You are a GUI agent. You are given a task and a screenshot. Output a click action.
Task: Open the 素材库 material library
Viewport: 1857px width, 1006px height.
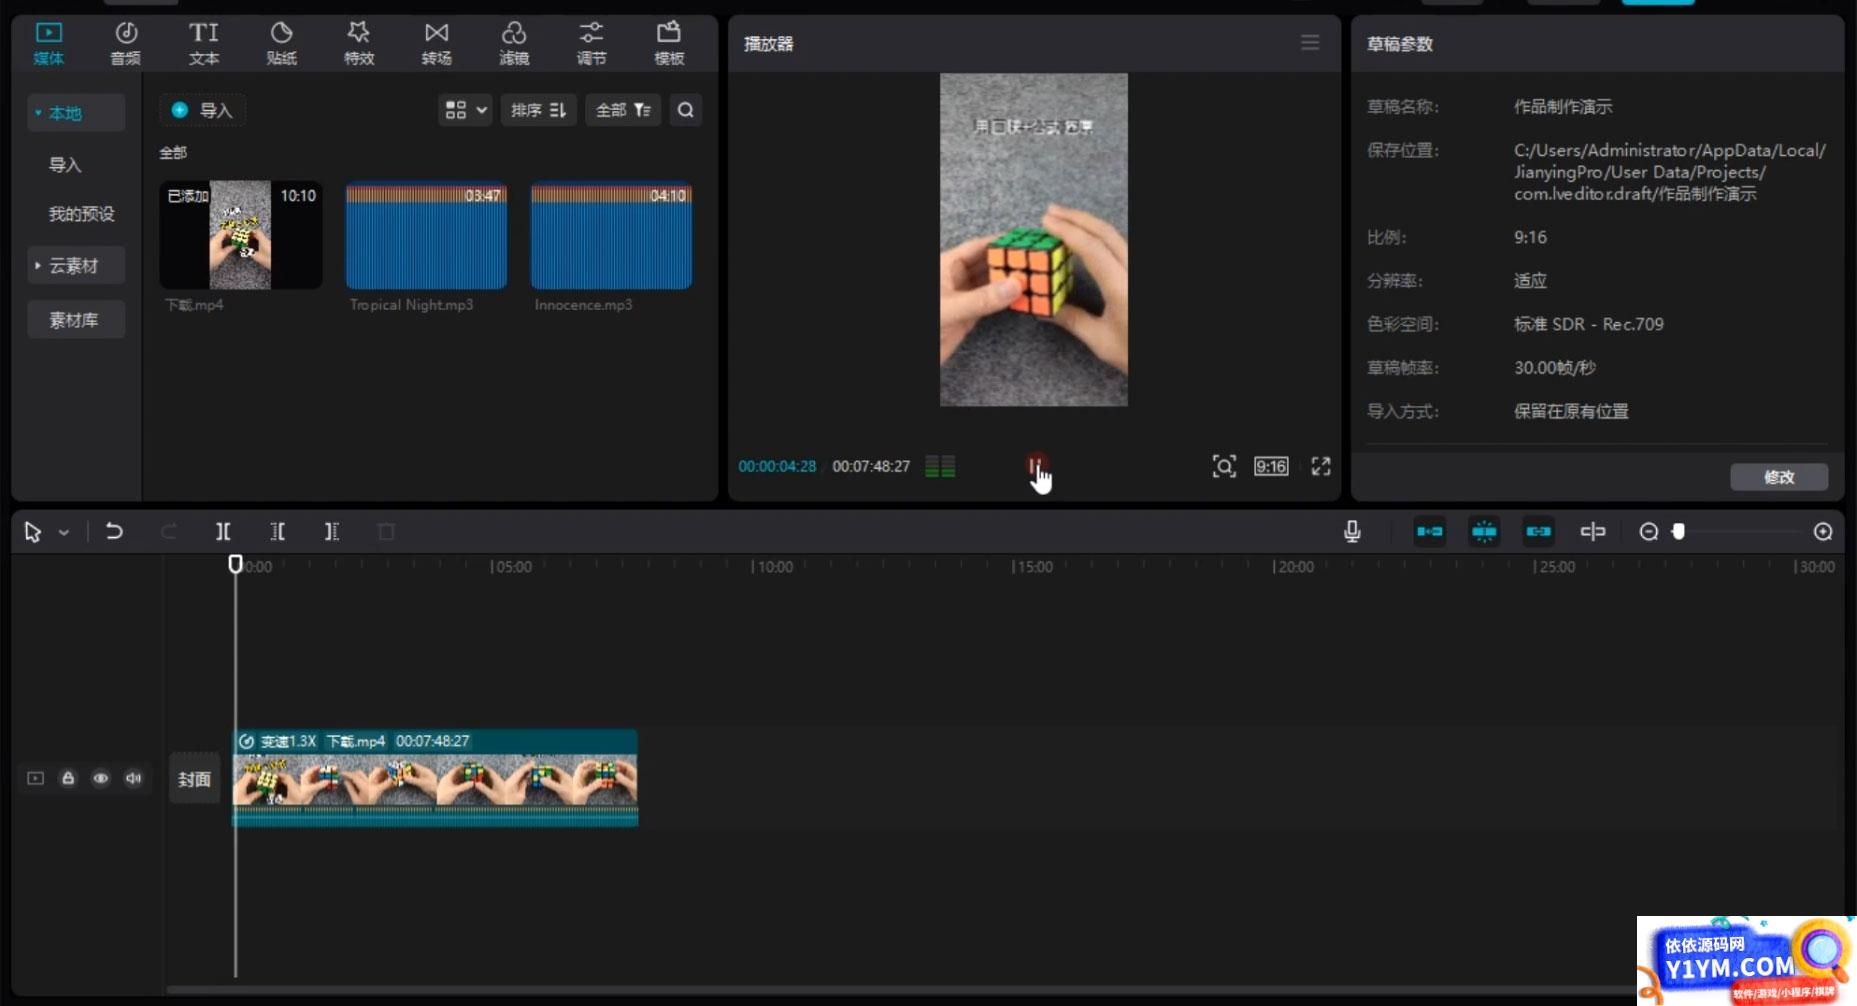pos(76,320)
